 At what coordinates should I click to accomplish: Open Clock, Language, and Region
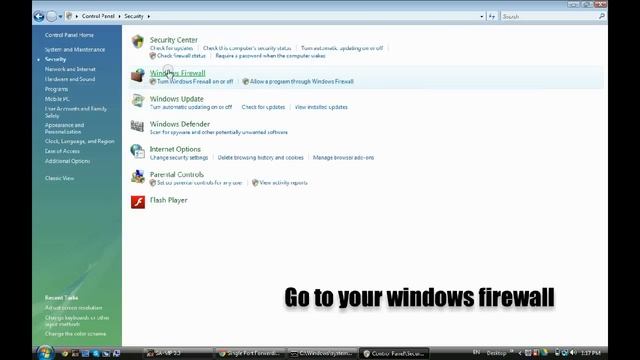click(80, 141)
